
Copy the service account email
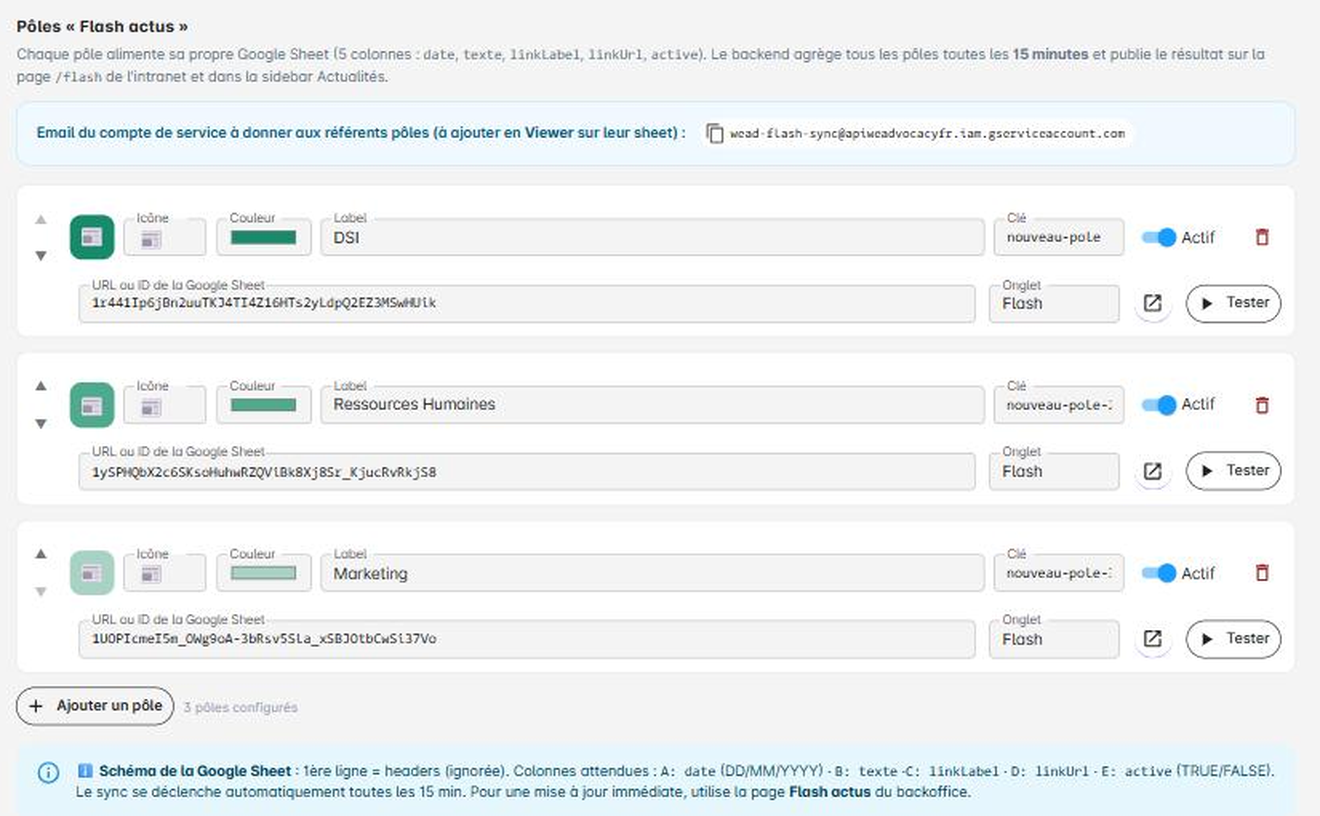click(x=714, y=133)
